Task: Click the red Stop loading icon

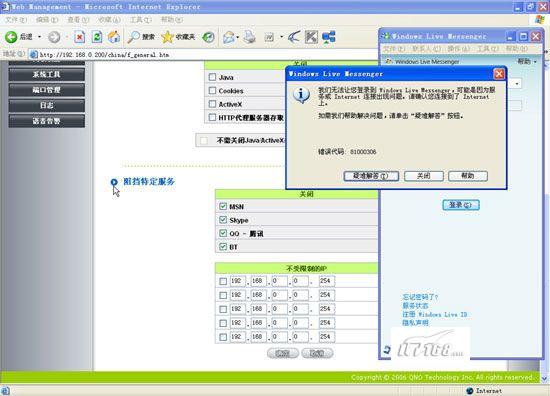Action: click(80, 37)
